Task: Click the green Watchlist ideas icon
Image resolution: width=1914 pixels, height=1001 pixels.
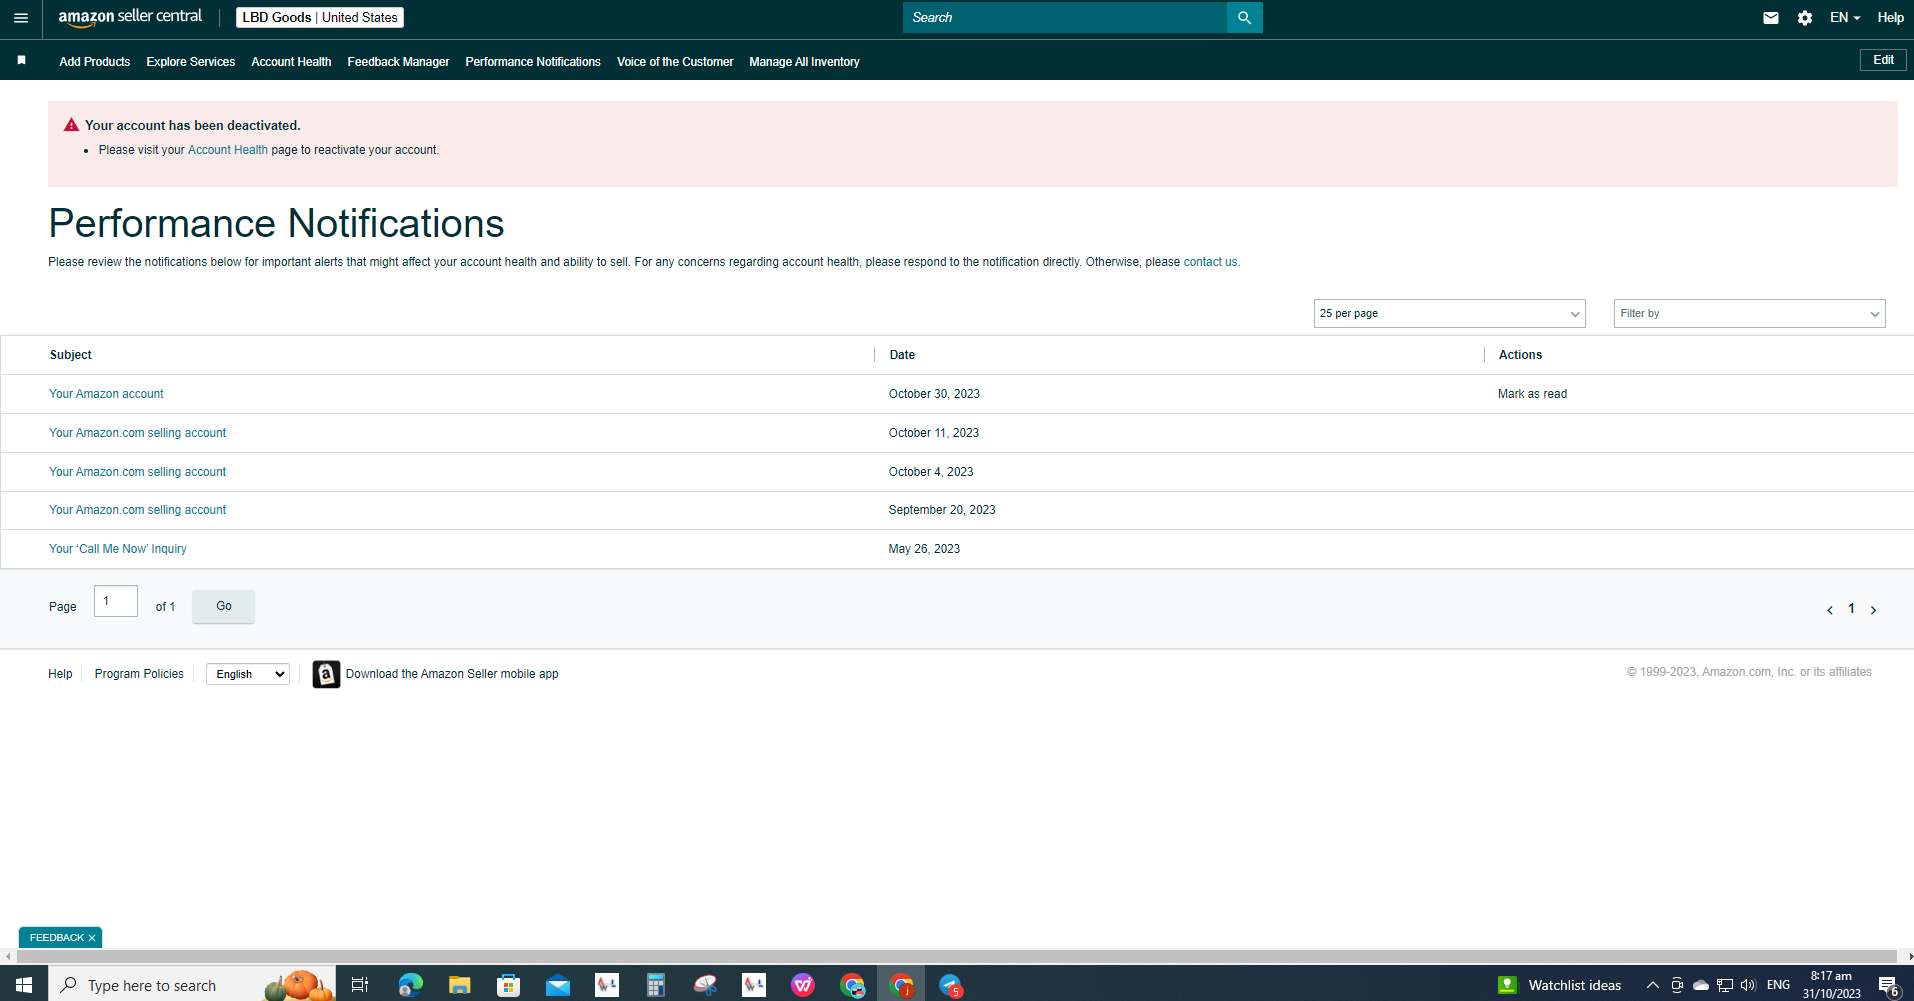Action: [1507, 985]
